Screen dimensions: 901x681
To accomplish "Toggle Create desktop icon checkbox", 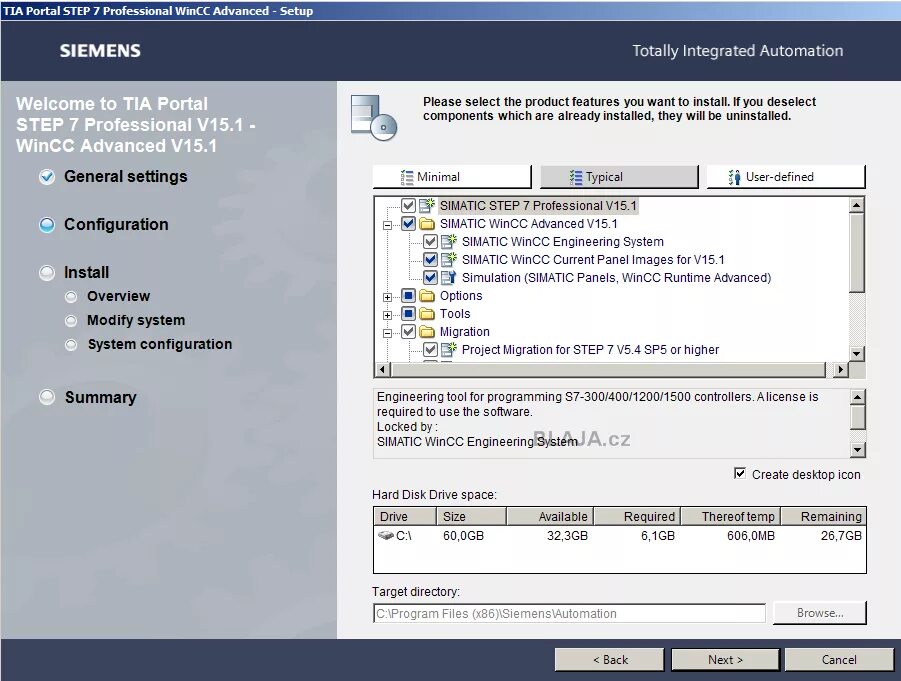I will coord(740,474).
